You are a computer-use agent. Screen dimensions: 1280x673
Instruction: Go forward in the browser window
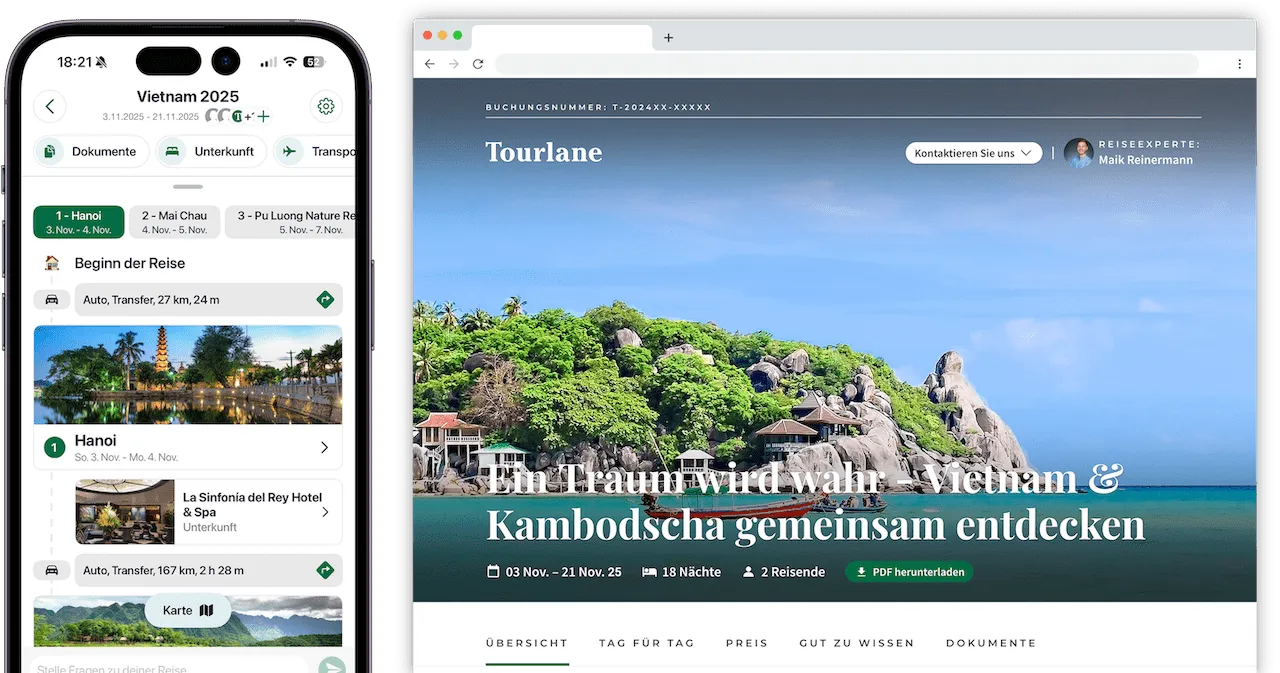[x=454, y=64]
